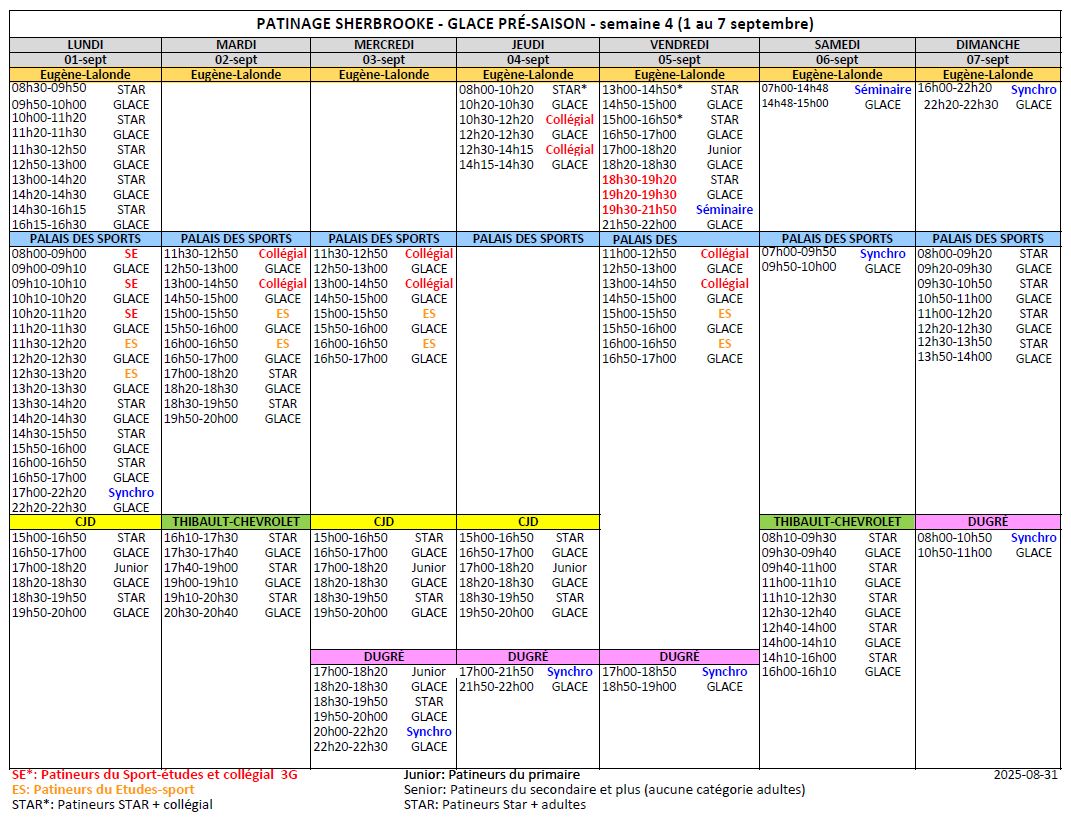Click the SAMEDI column header
The image size is (1071, 817).
pyautogui.click(x=837, y=44)
